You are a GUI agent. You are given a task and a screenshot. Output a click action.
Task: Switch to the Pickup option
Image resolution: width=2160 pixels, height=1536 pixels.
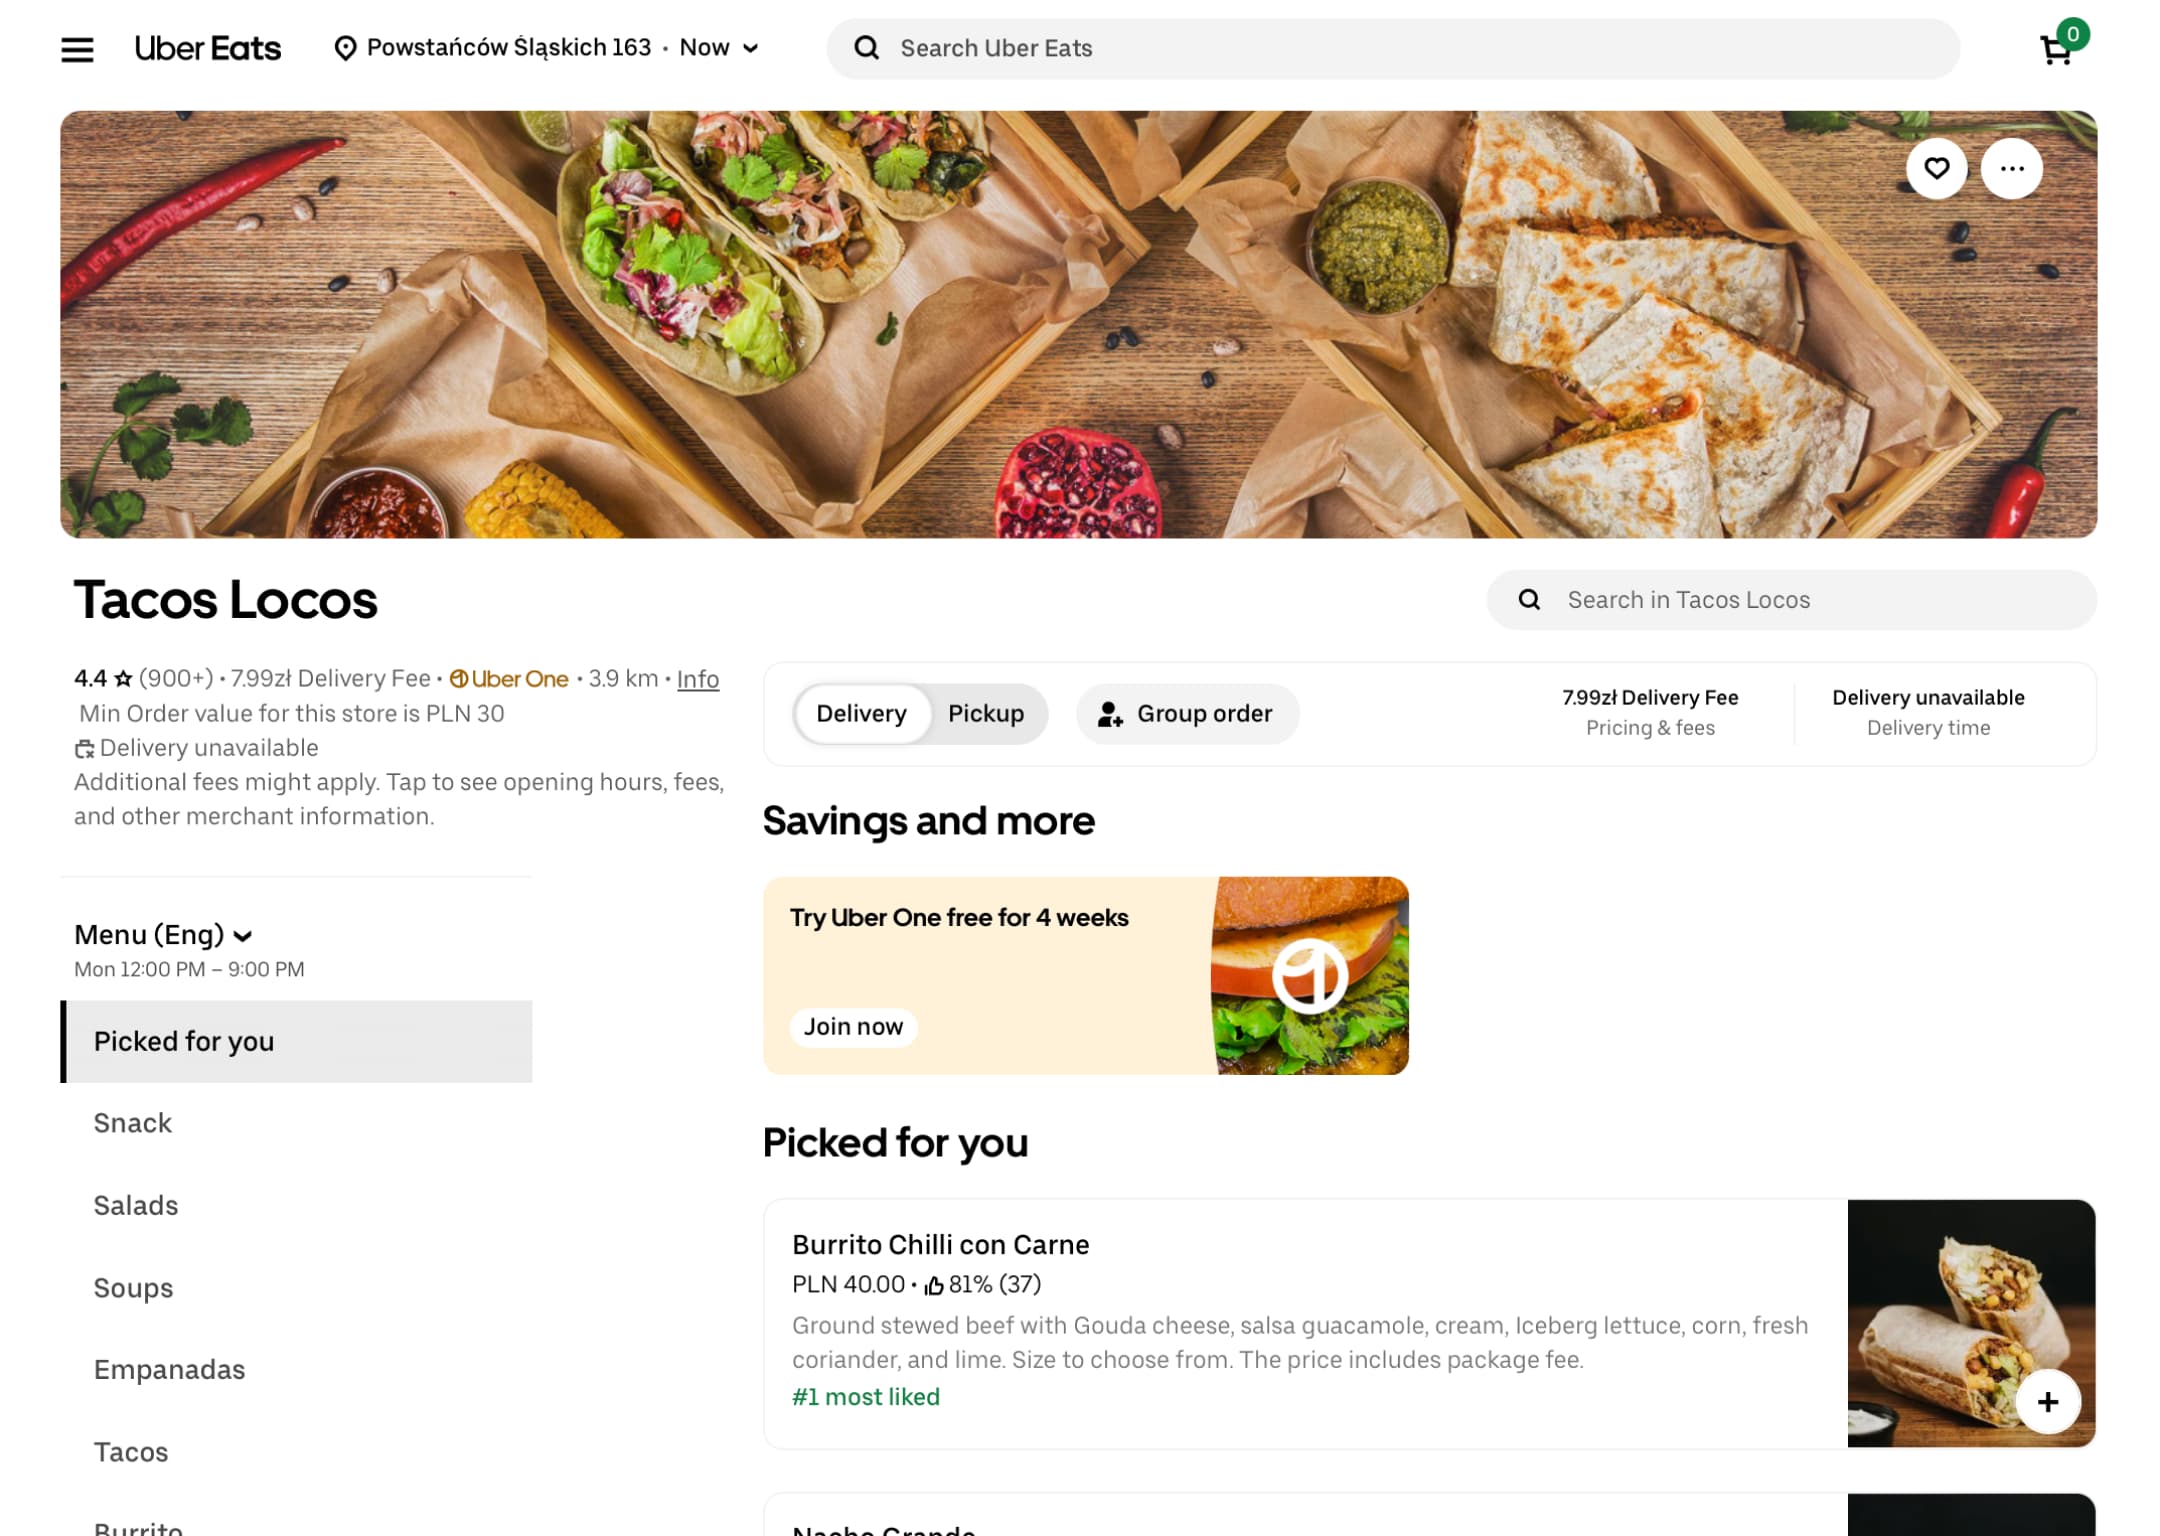(985, 713)
